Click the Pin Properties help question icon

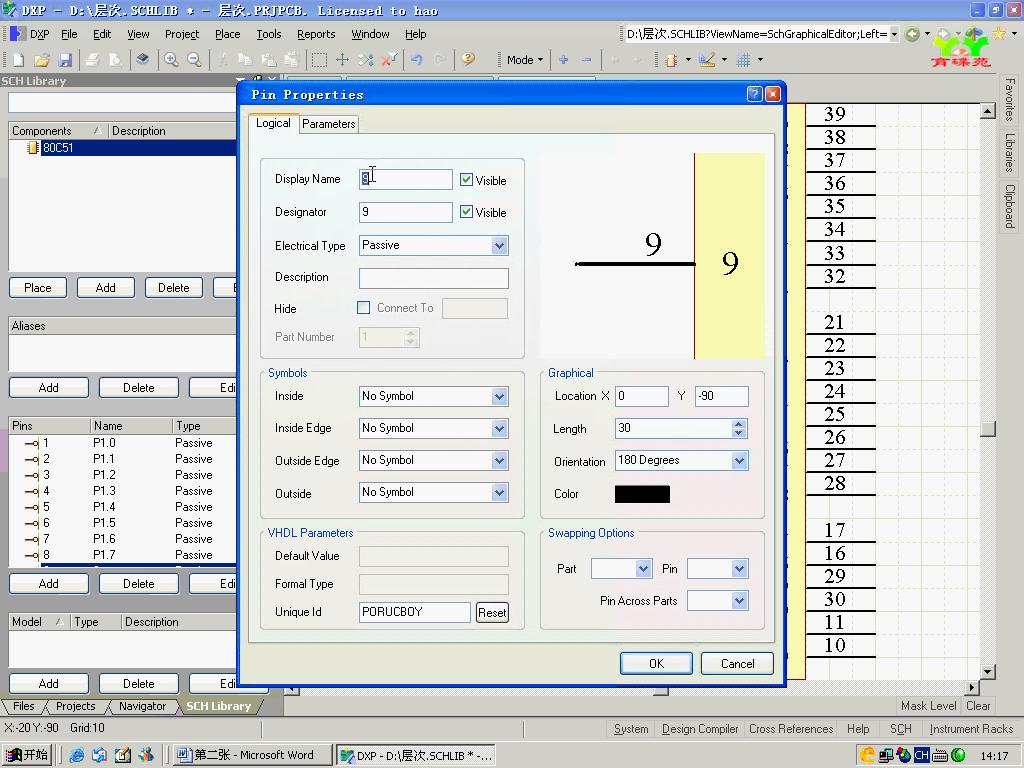[x=754, y=94]
